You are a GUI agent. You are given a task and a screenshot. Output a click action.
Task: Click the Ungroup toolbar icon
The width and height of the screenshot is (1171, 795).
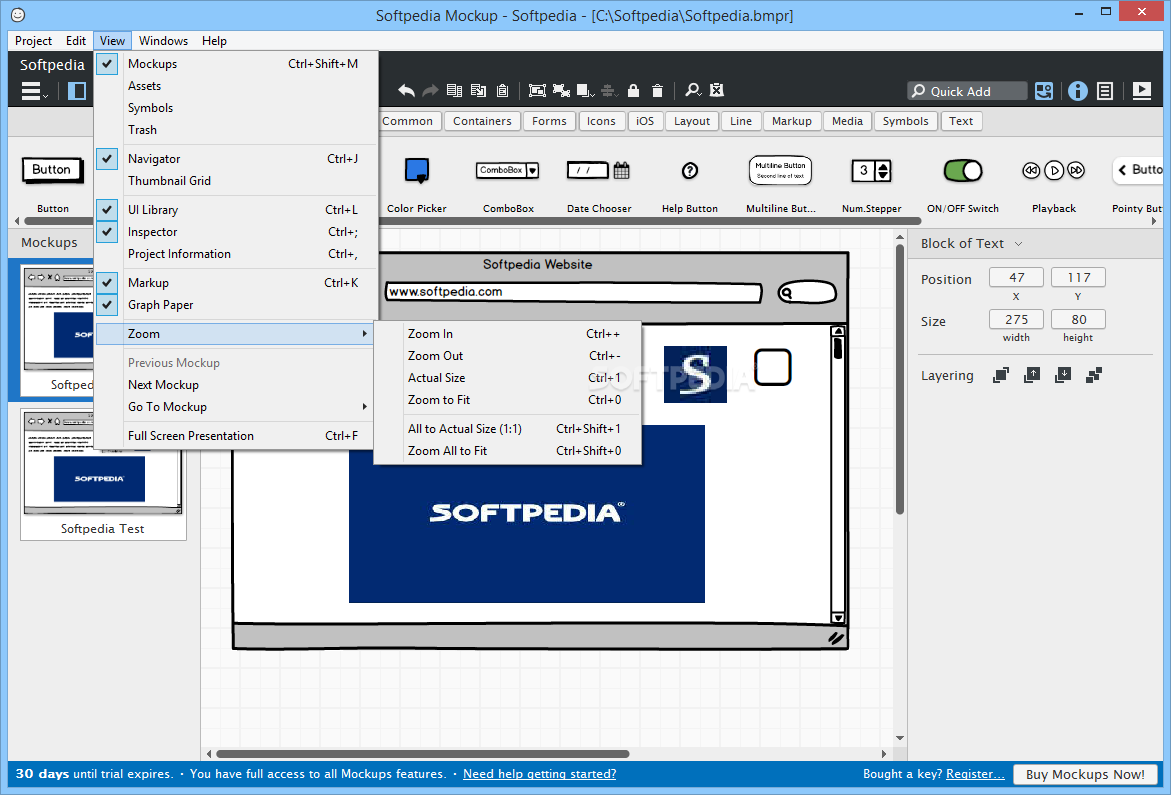(x=561, y=91)
